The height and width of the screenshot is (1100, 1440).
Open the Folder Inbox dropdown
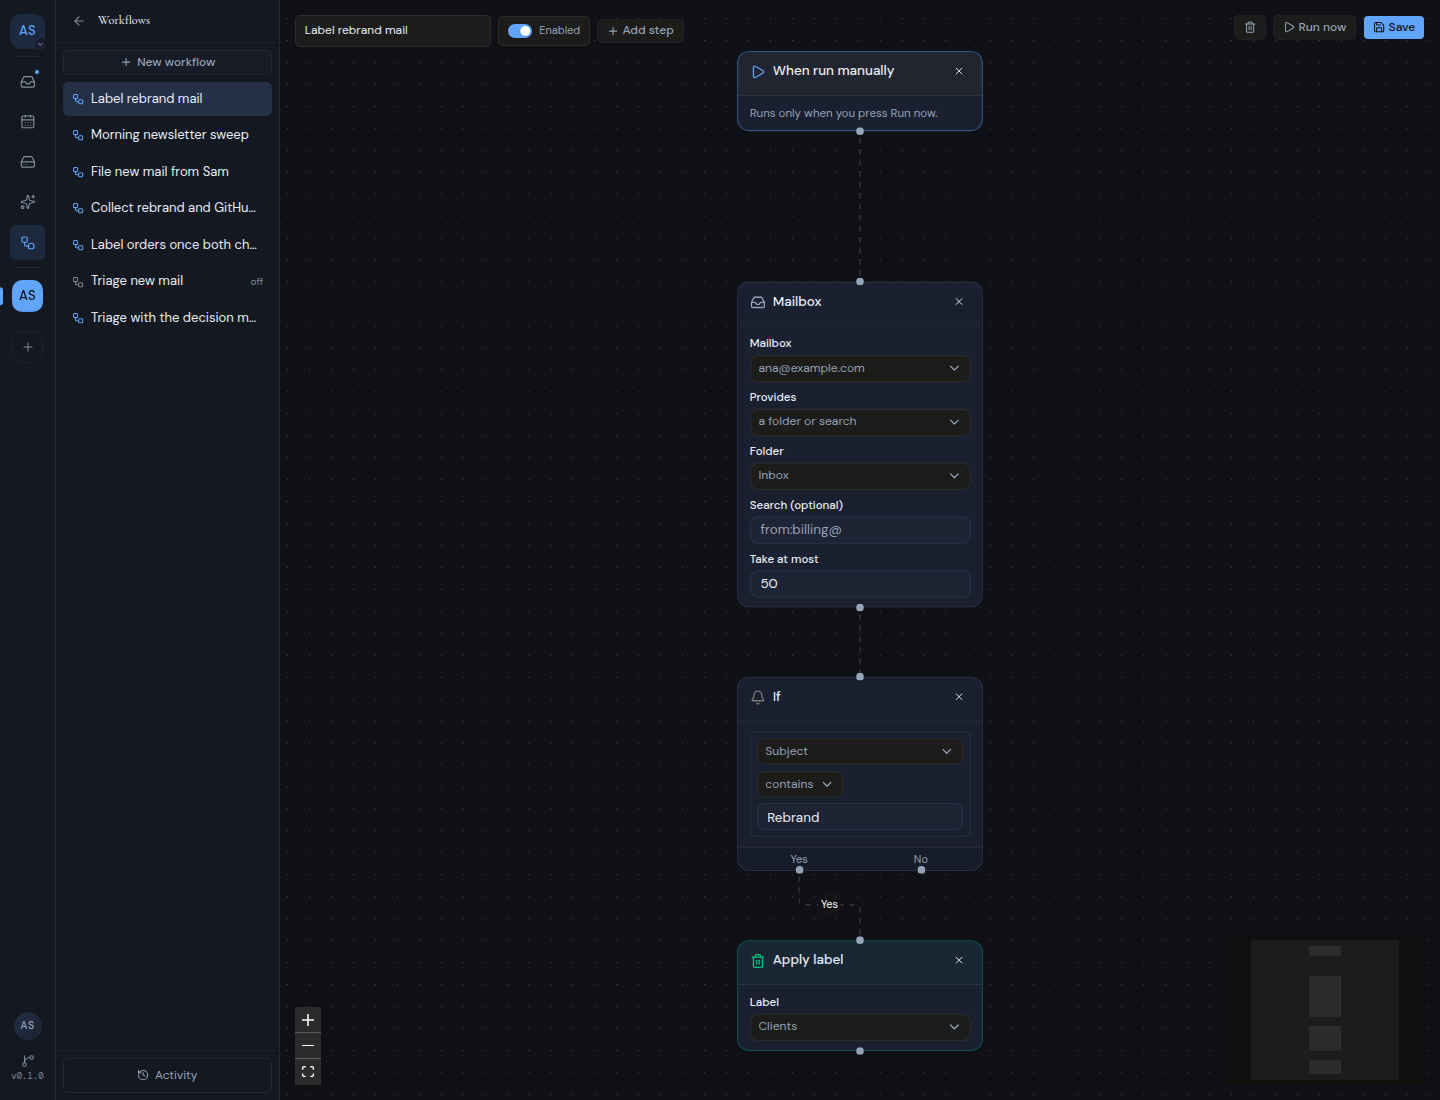(860, 476)
